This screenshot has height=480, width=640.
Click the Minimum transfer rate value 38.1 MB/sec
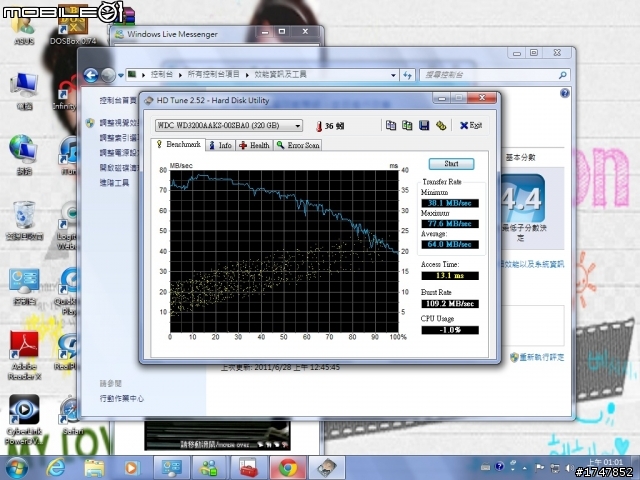[450, 203]
